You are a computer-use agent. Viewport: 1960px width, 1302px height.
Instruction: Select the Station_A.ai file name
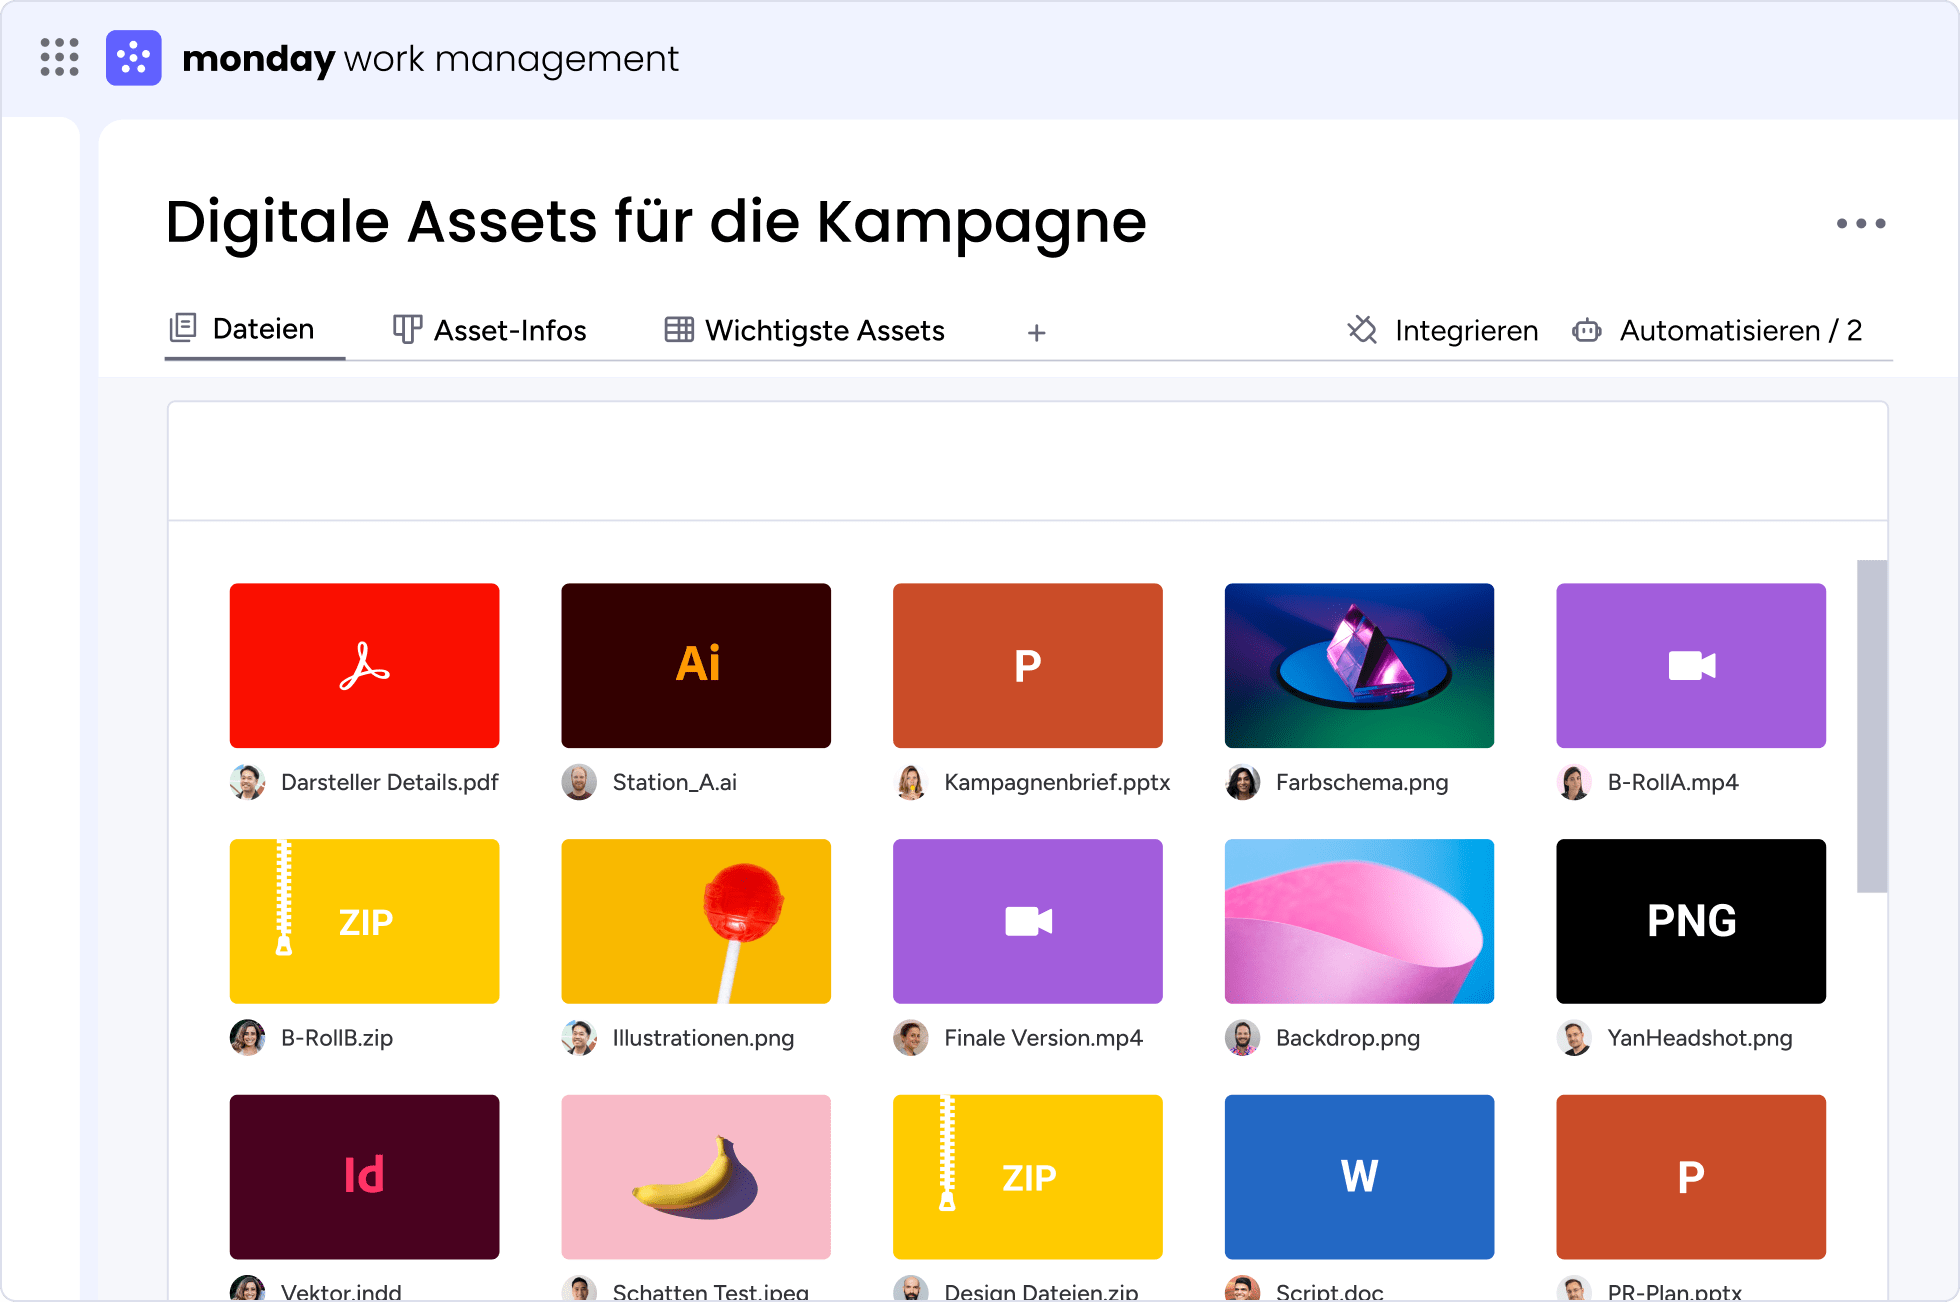click(675, 782)
